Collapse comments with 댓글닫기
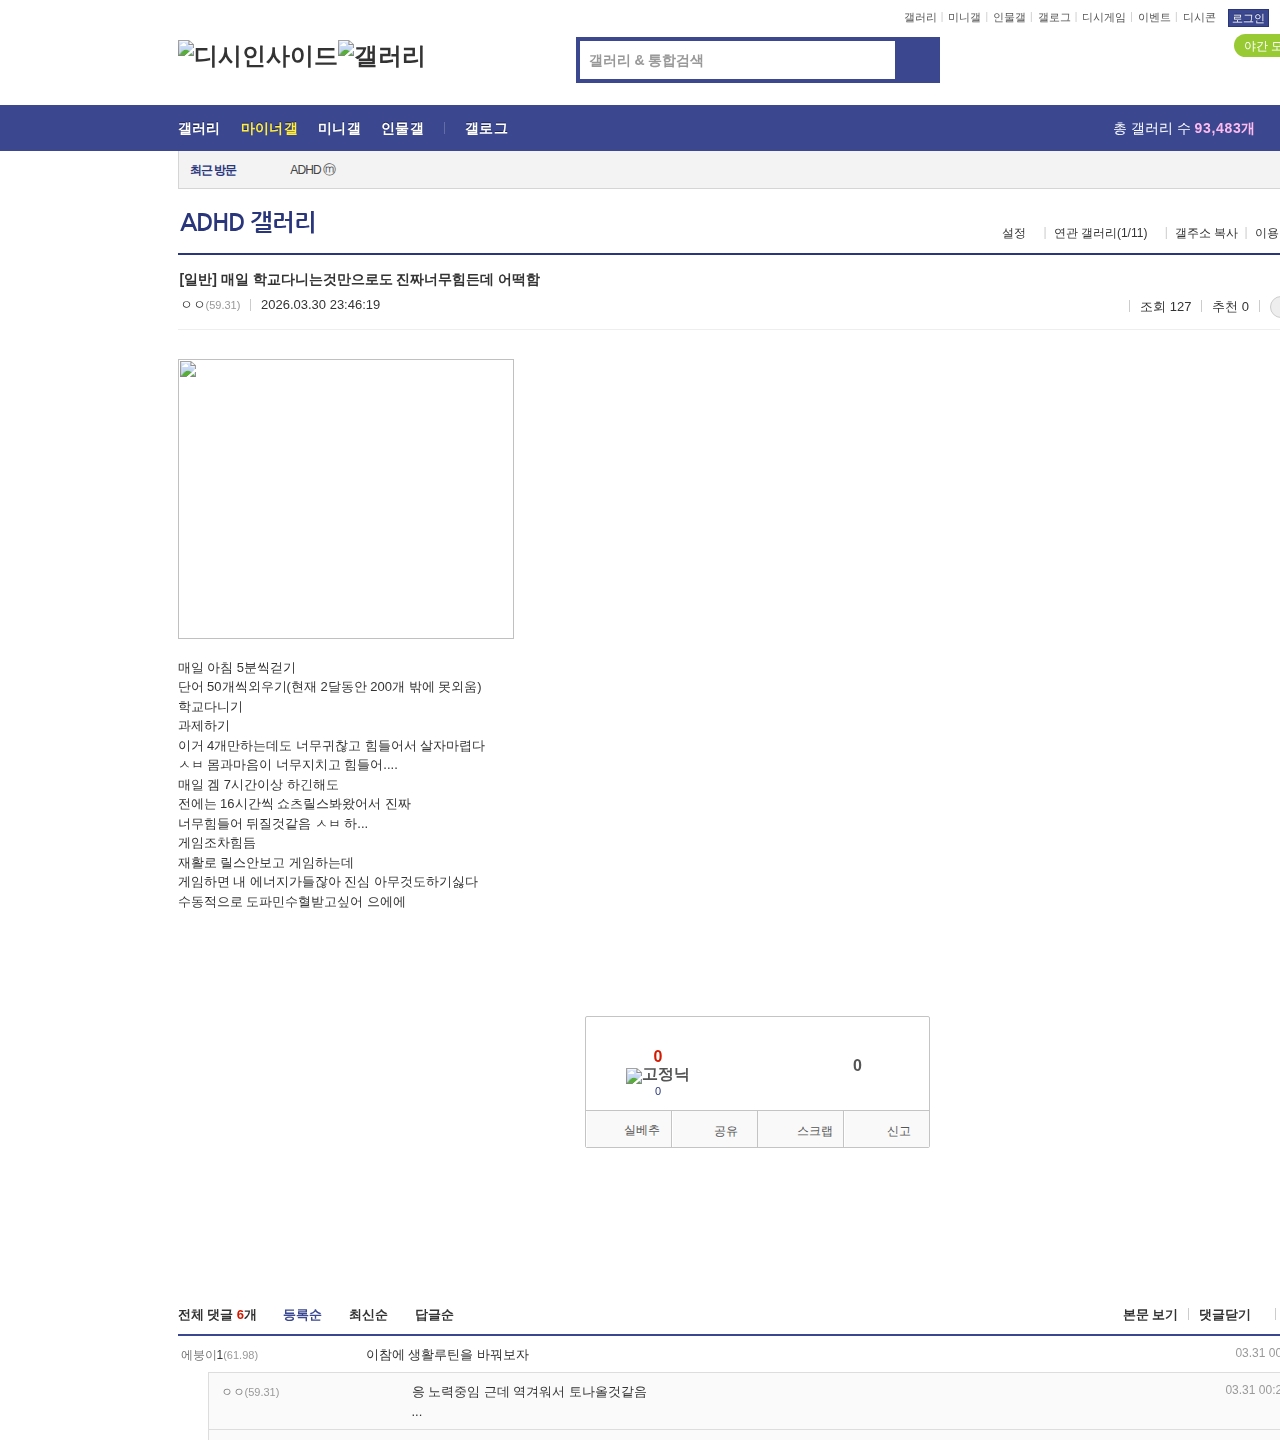The width and height of the screenshot is (1280, 1440). point(1224,1315)
